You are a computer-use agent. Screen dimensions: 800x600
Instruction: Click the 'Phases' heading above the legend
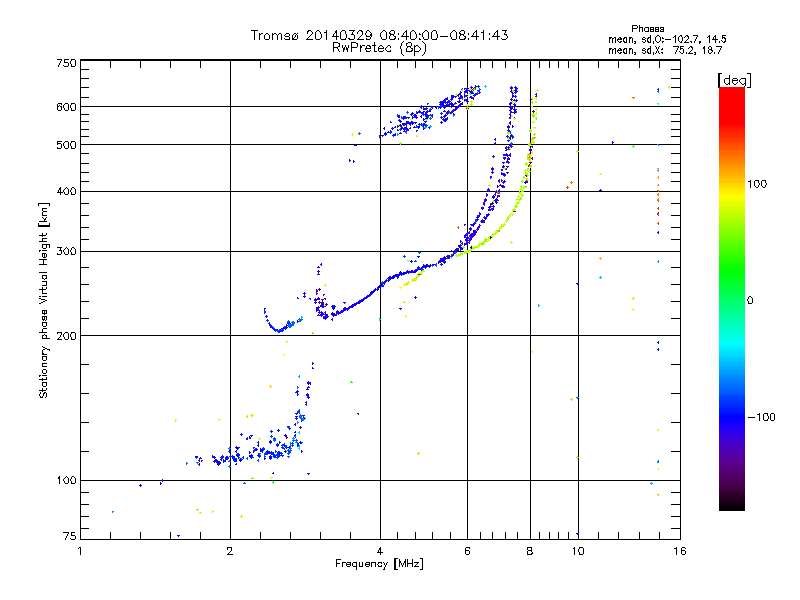point(647,29)
